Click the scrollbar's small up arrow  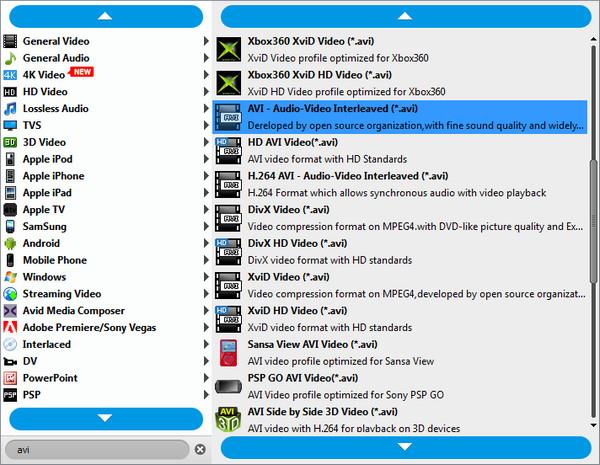click(594, 39)
